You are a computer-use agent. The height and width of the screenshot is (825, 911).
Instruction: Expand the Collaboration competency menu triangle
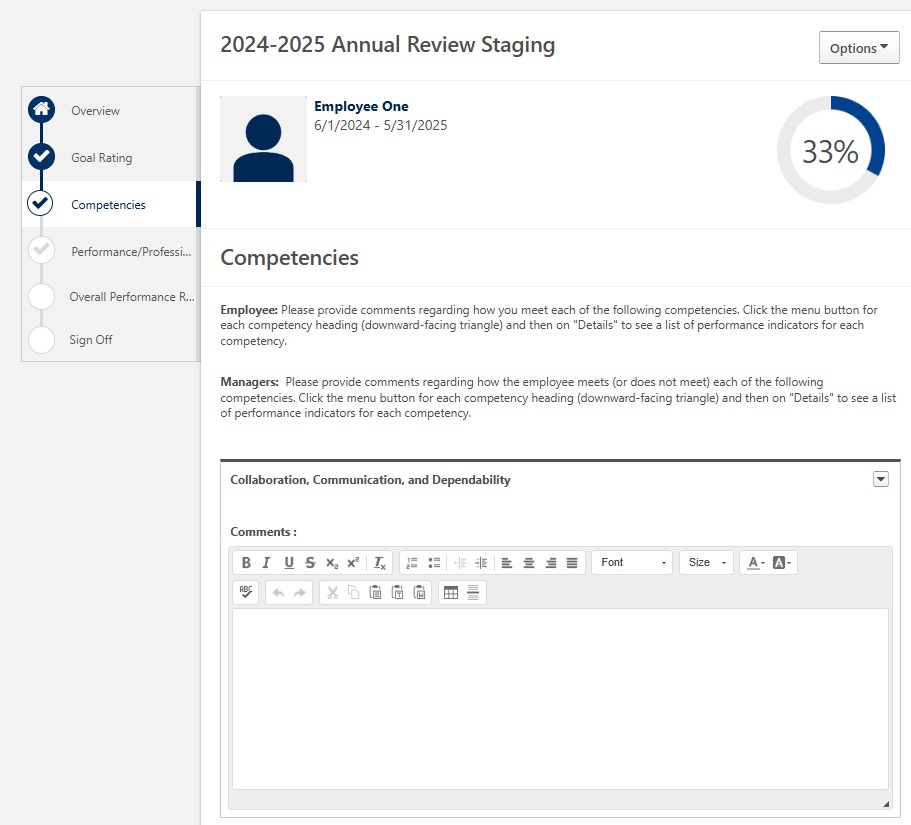(x=881, y=479)
